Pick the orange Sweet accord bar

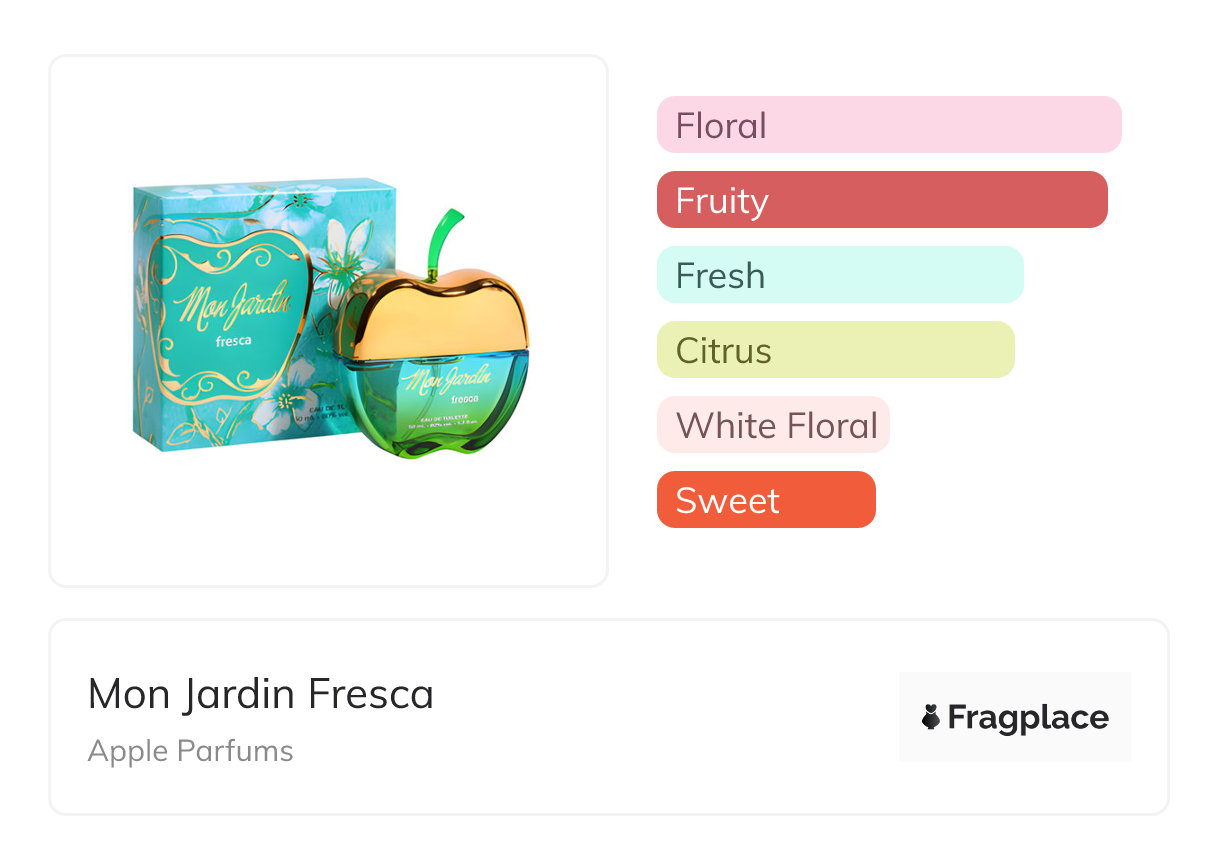[x=765, y=500]
